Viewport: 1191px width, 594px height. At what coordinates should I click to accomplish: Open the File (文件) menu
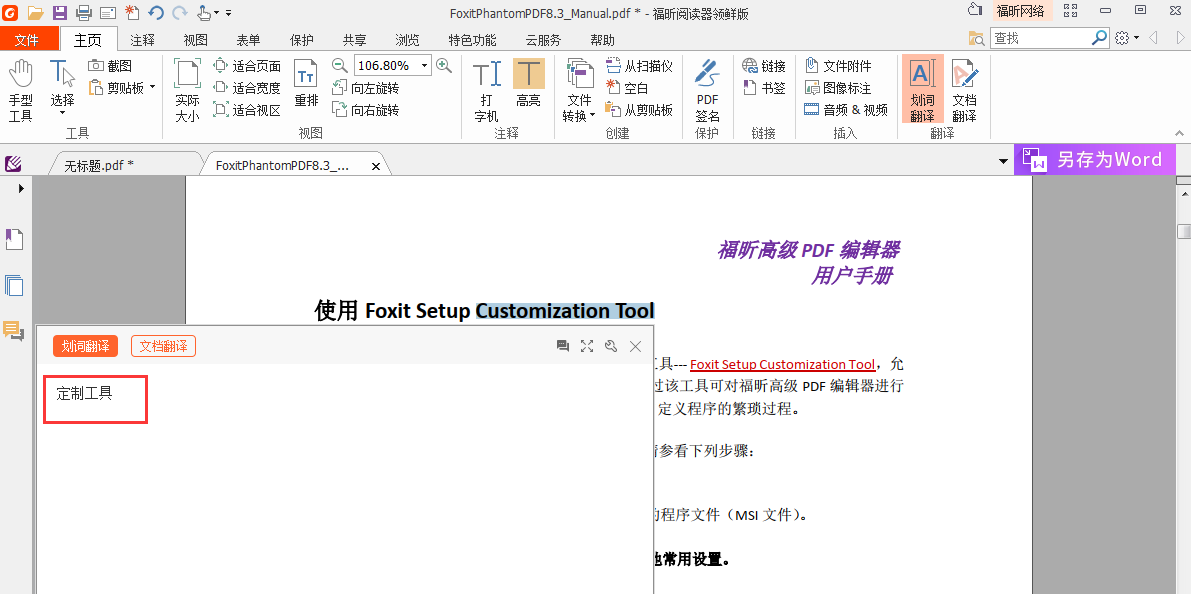[27, 40]
